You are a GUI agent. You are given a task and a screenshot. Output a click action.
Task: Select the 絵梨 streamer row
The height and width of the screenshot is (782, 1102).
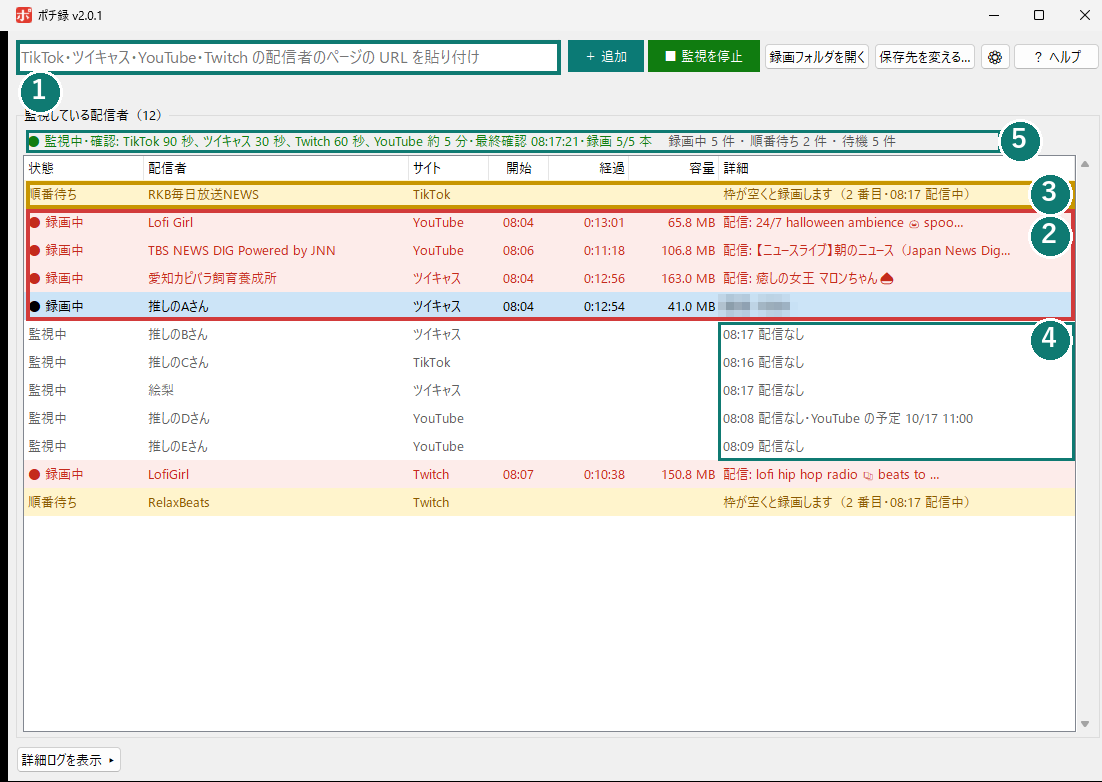550,391
